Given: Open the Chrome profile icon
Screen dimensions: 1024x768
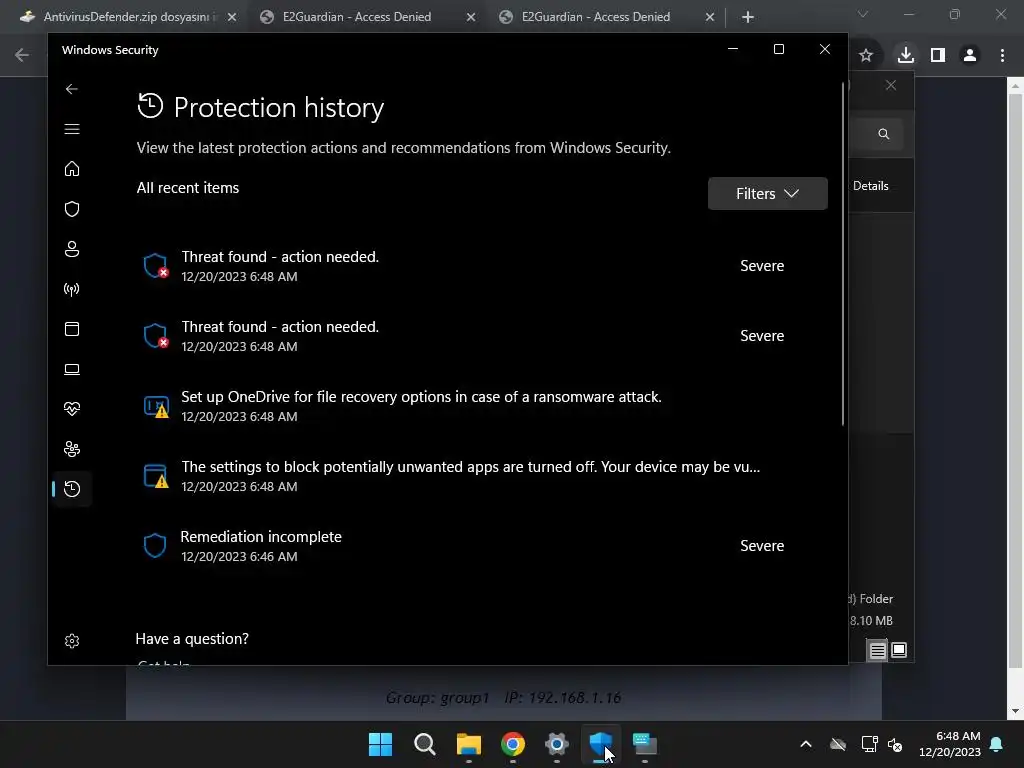Looking at the screenshot, I should coord(970,56).
